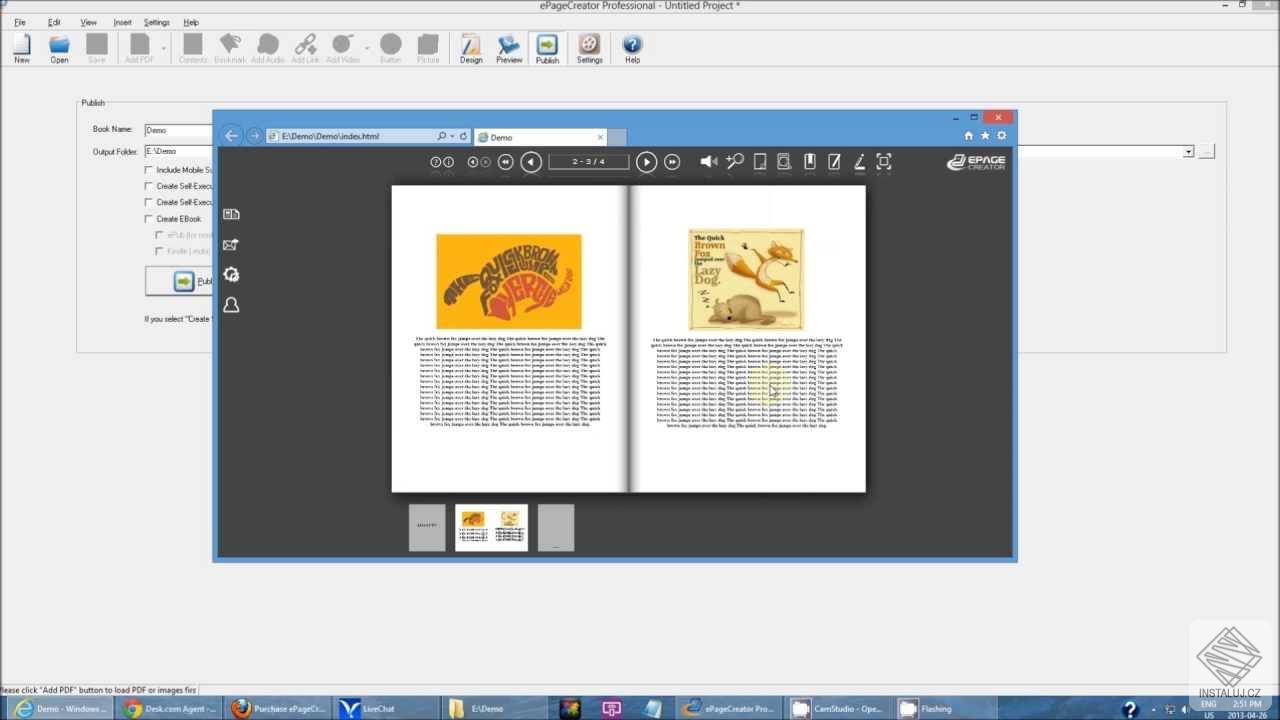The height and width of the screenshot is (720, 1280).
Task: Open a project with the Open icon
Action: [60, 48]
